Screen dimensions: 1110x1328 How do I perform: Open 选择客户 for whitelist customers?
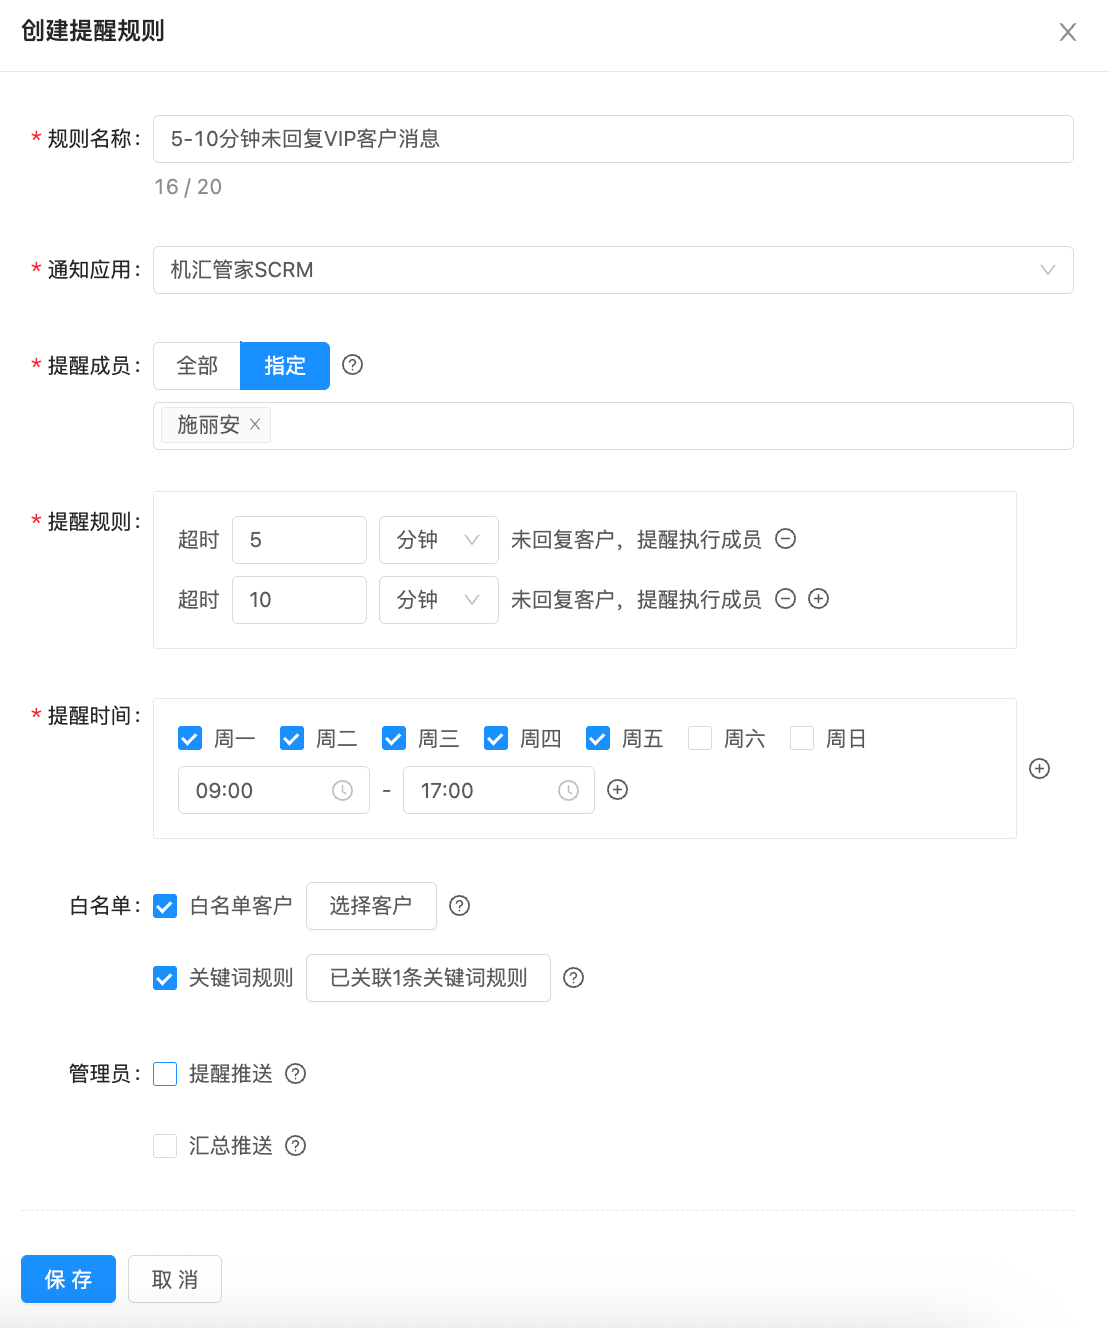[x=371, y=906]
